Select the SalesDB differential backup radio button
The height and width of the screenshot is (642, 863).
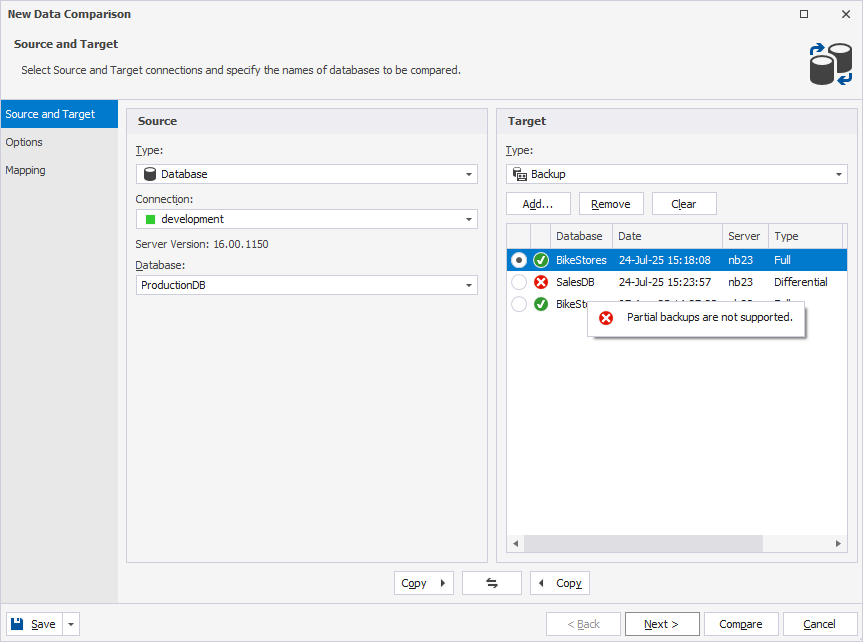pyautogui.click(x=518, y=281)
